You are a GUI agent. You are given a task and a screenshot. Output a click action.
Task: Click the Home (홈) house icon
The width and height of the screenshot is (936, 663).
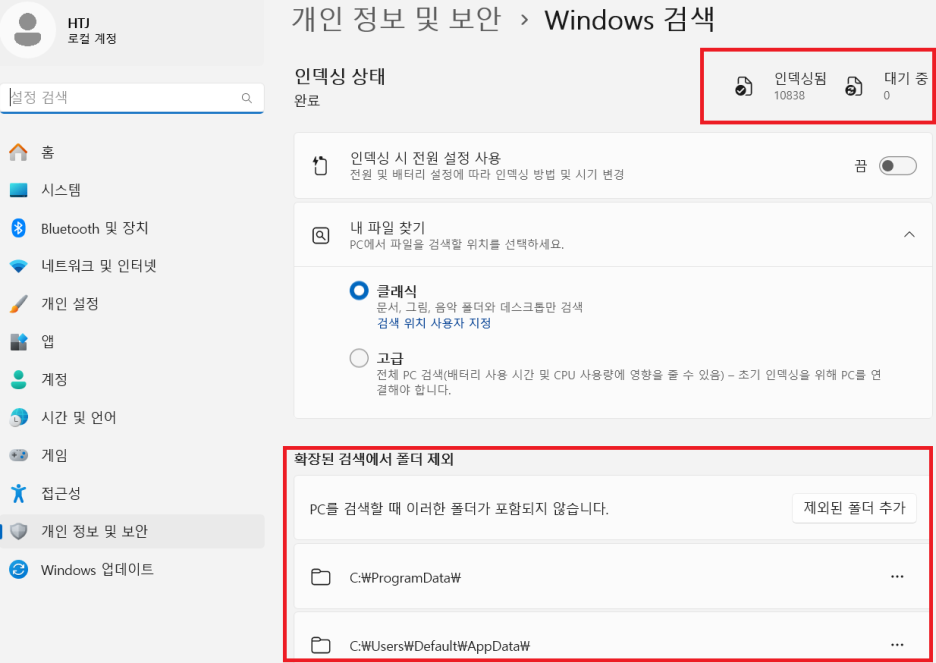point(19,153)
